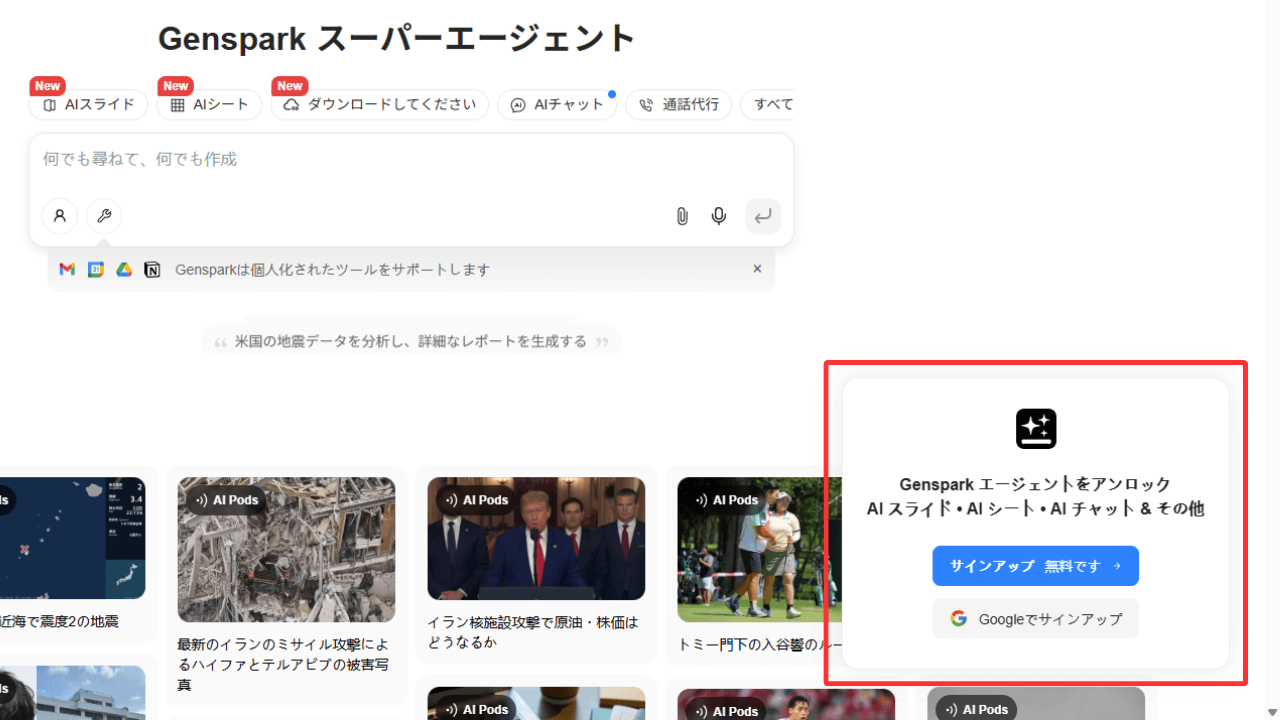1280x720 pixels.
Task: Click the Notion icon in the tools banner
Action: click(152, 270)
